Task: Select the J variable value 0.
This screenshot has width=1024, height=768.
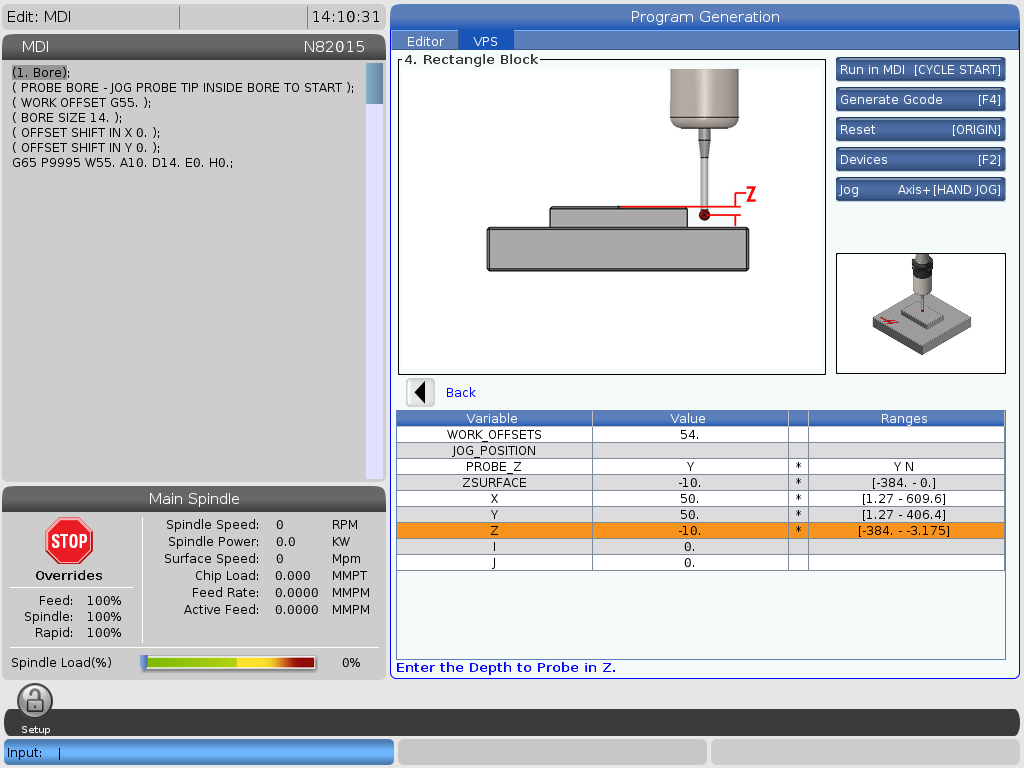Action: click(690, 562)
